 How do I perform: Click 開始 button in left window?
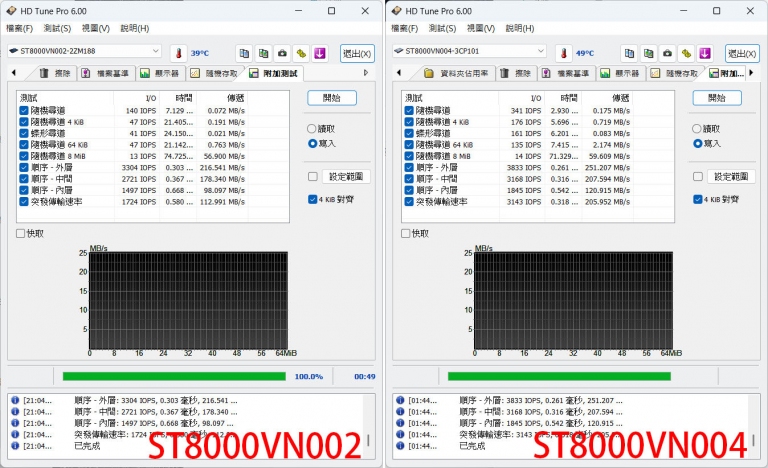[x=332, y=98]
